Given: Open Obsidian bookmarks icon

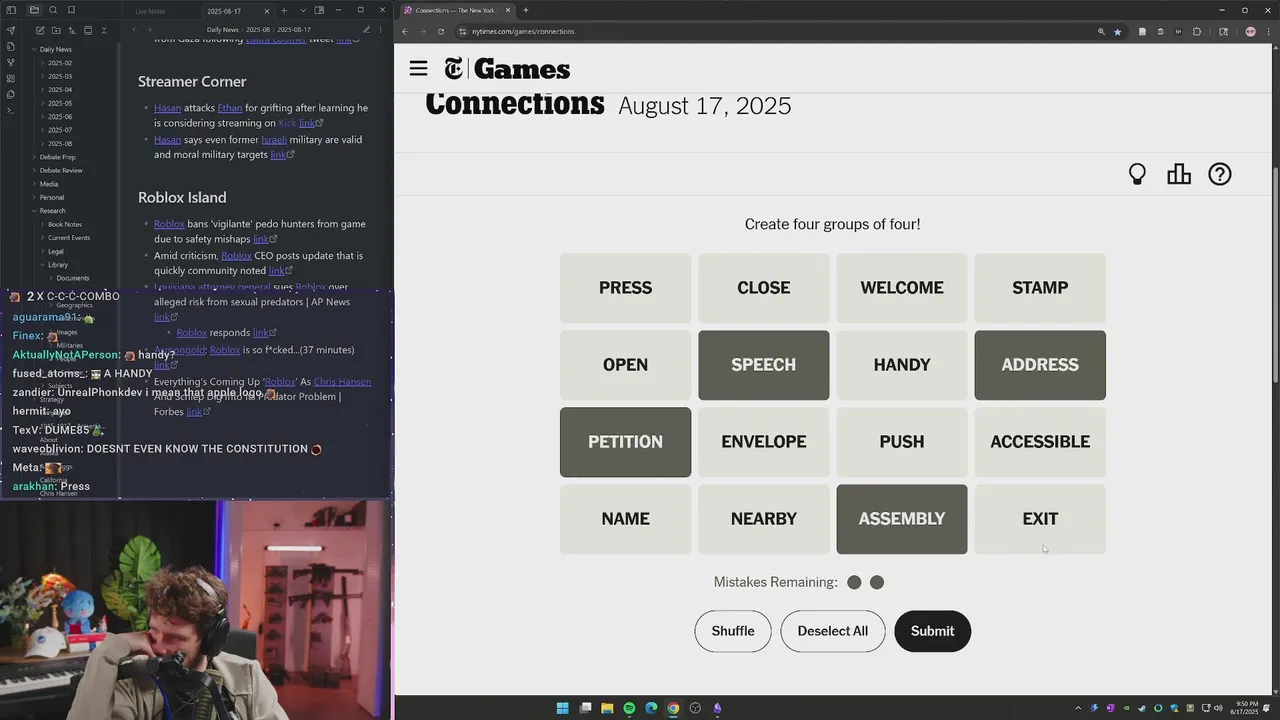Looking at the screenshot, I should tap(70, 10).
